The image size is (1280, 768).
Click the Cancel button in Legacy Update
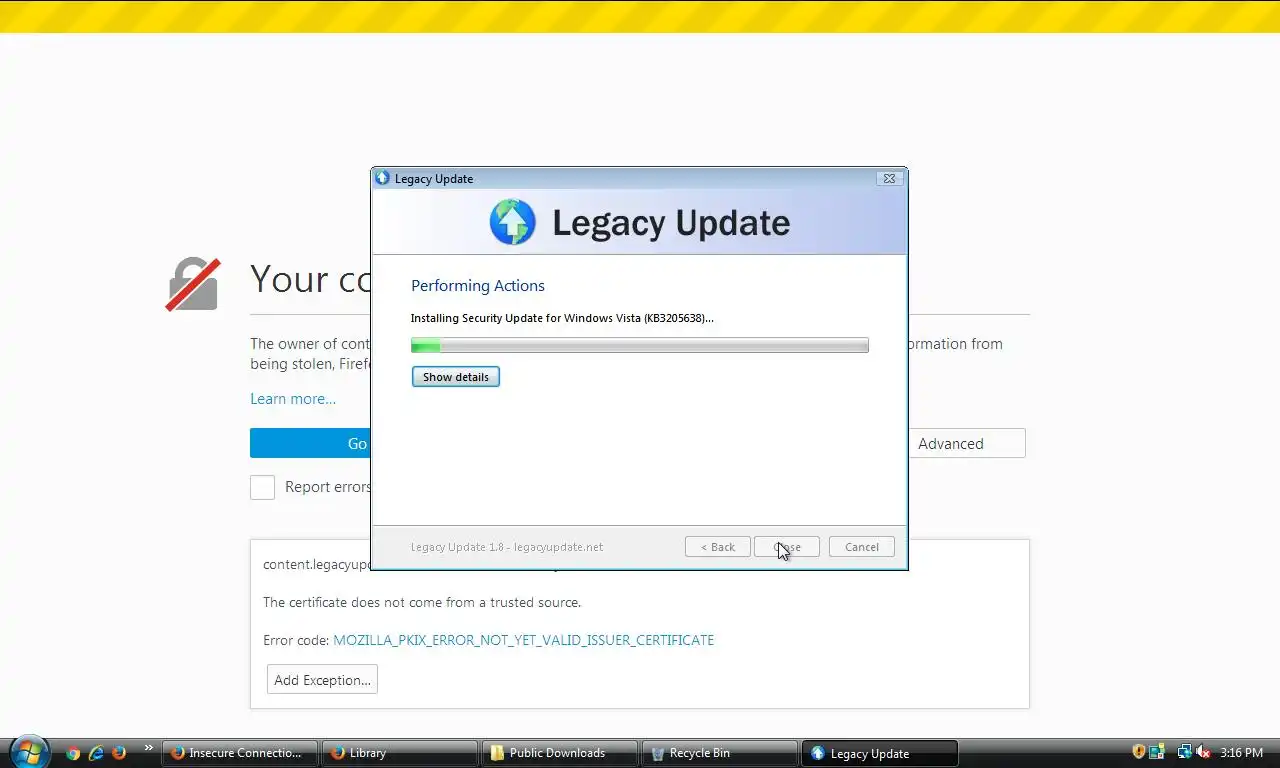click(x=861, y=547)
